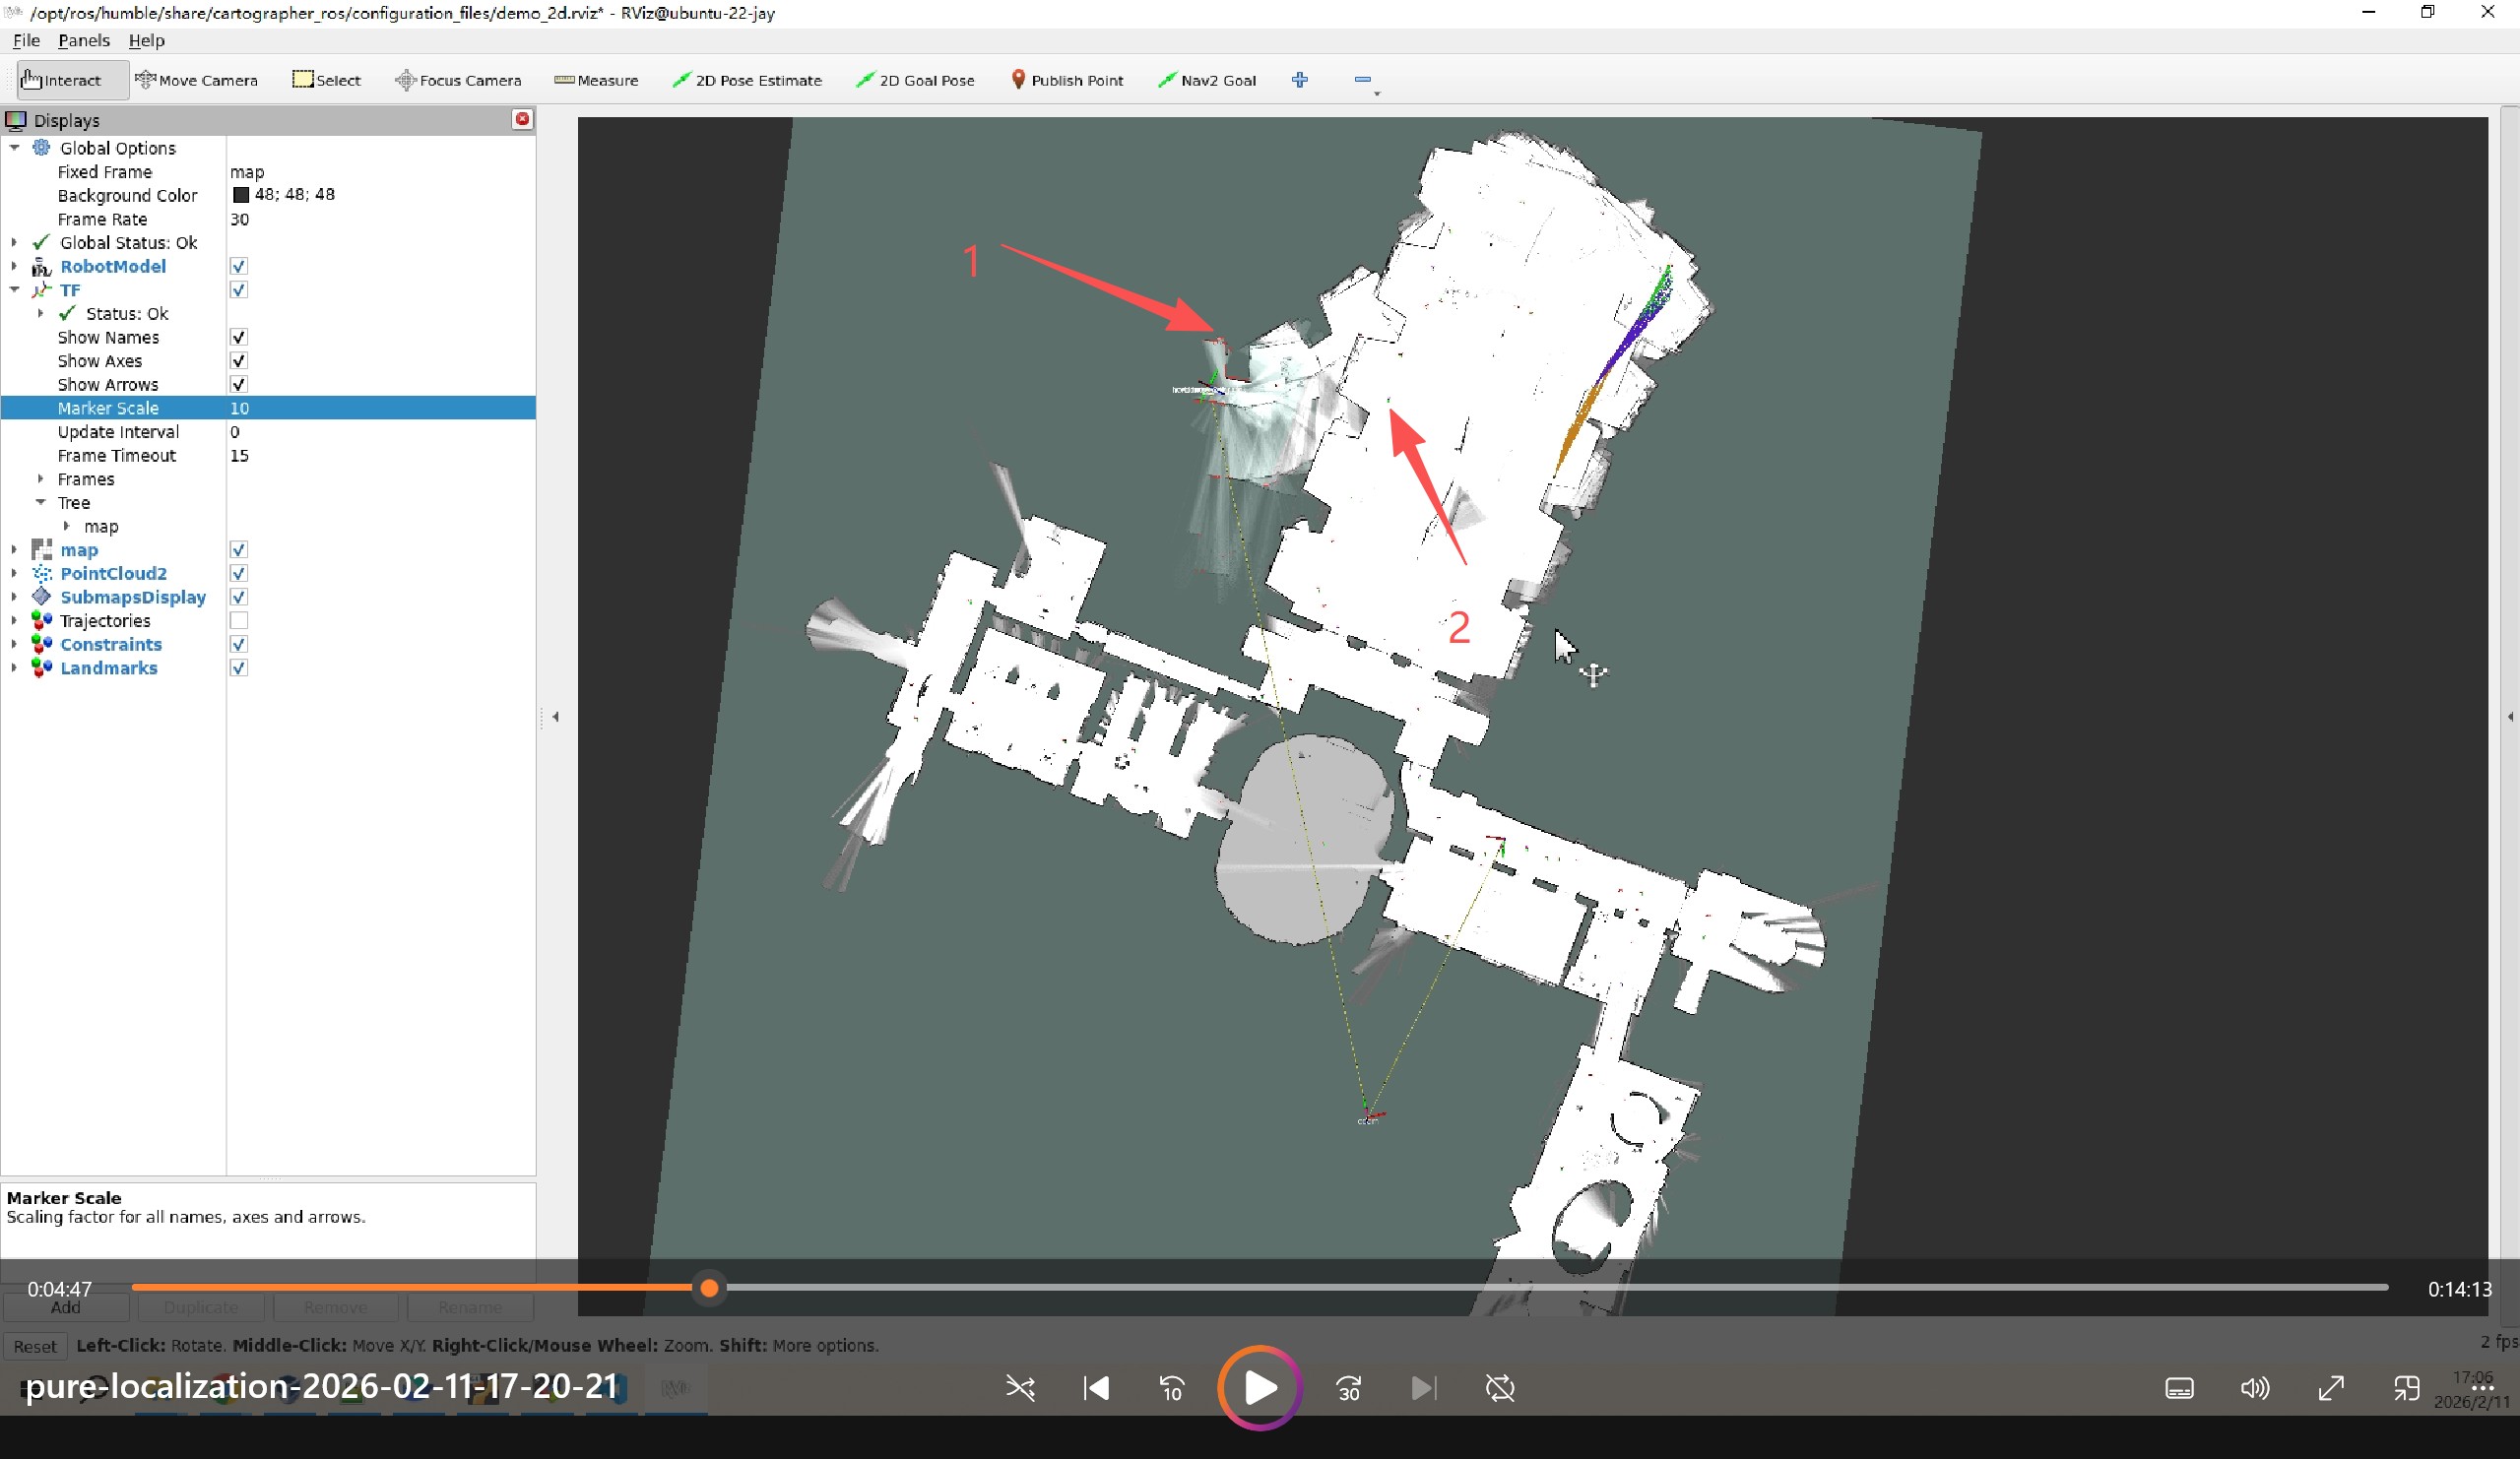
Task: Toggle the Show Arrows checkbox
Action: coord(238,385)
